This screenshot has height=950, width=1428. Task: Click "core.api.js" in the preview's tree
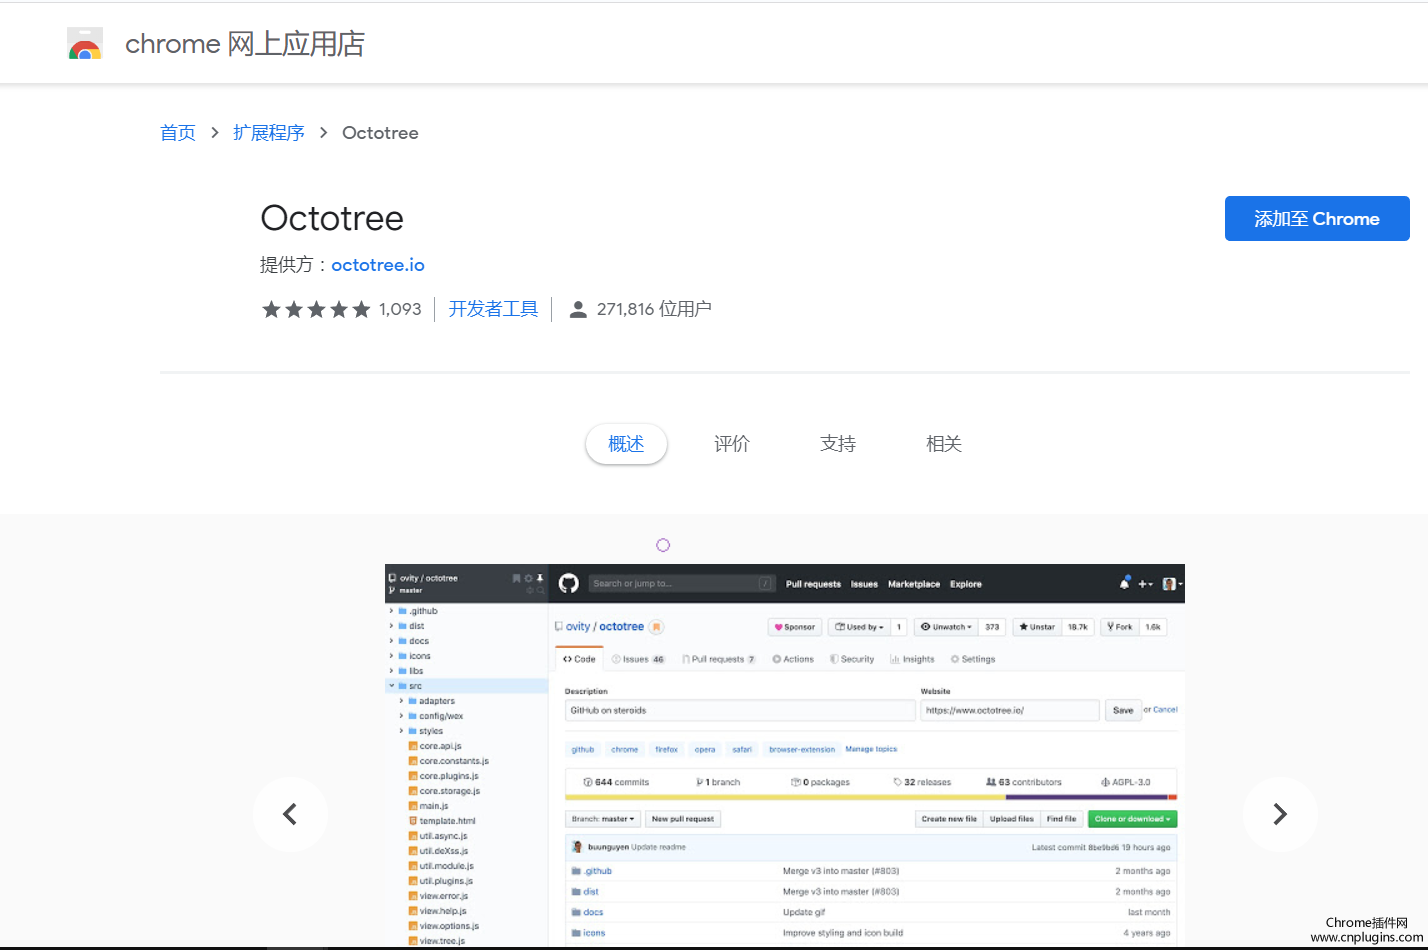[x=440, y=746]
